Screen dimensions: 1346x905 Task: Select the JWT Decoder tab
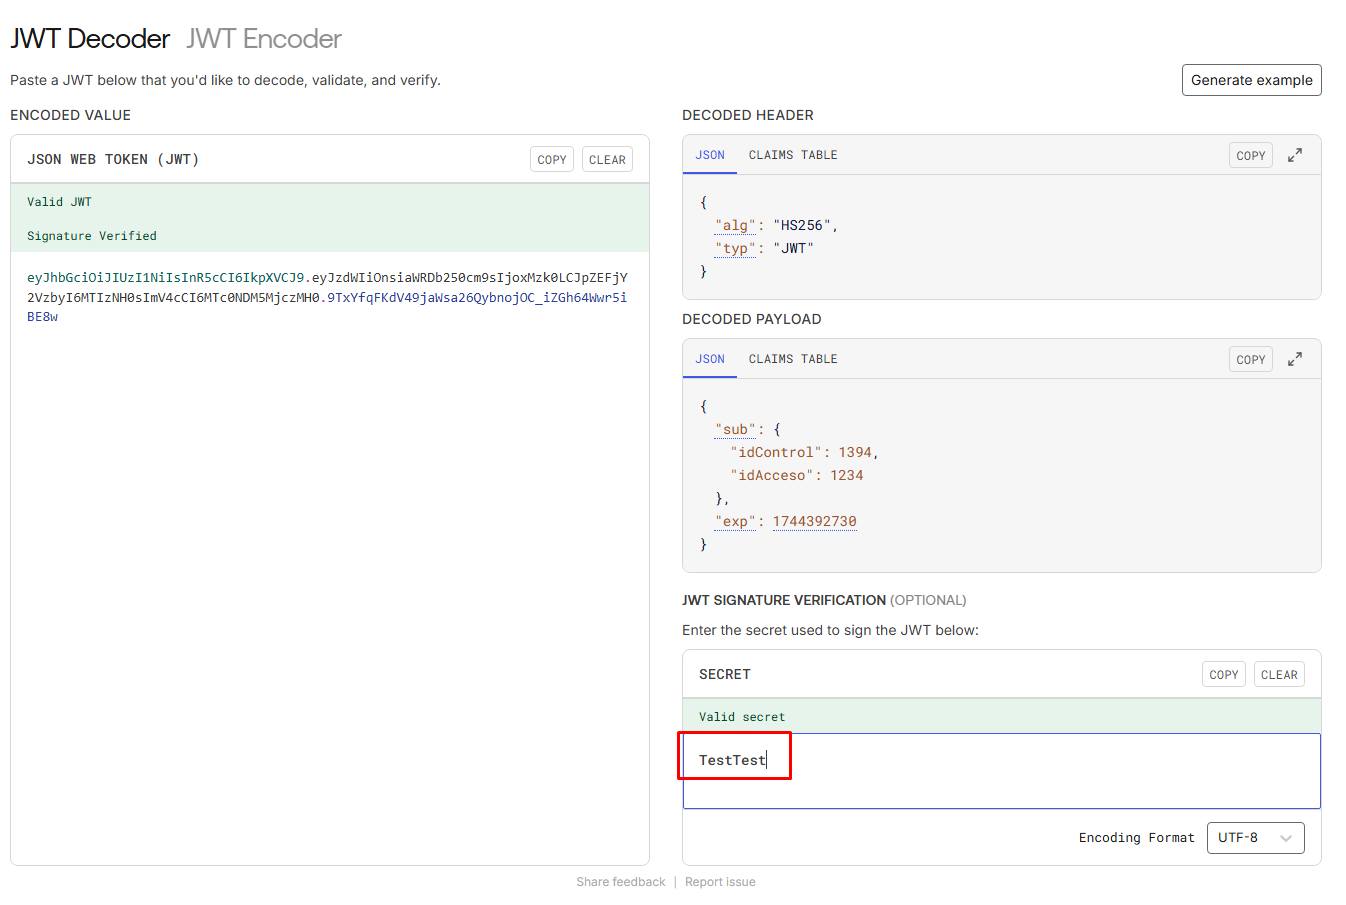tap(90, 39)
